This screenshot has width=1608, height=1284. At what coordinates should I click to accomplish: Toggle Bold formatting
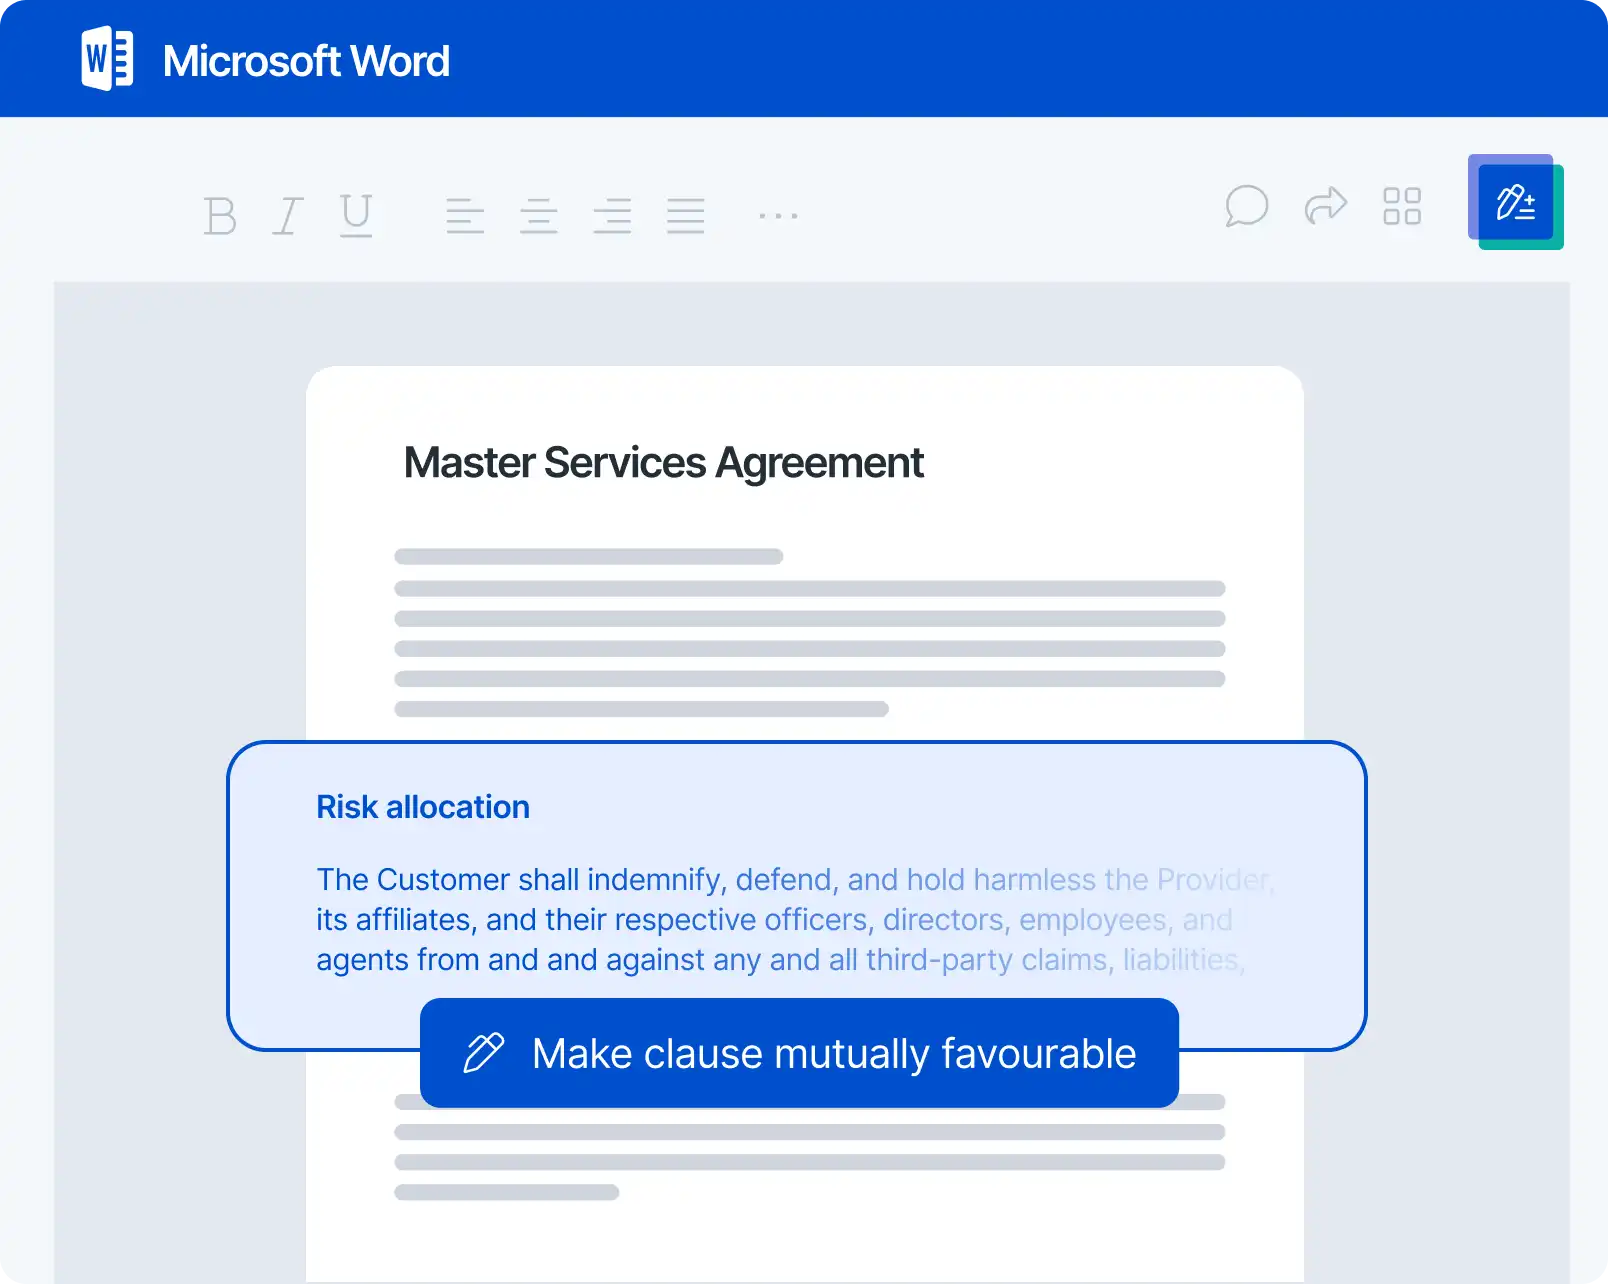220,215
